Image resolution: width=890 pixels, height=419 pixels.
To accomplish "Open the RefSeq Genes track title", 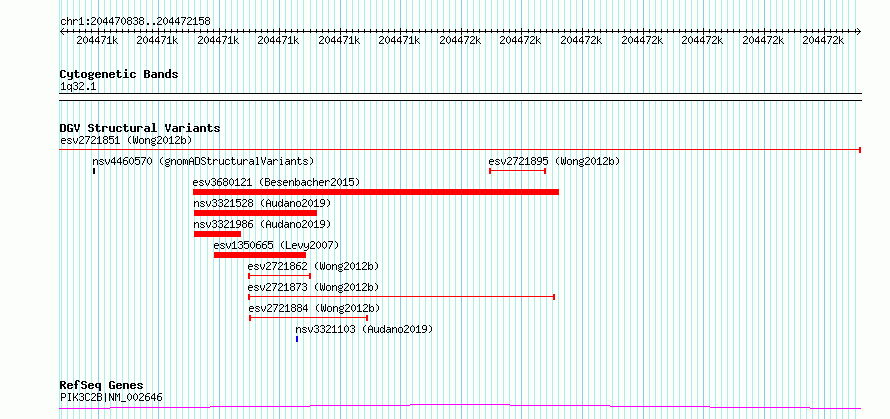I will coord(102,386).
